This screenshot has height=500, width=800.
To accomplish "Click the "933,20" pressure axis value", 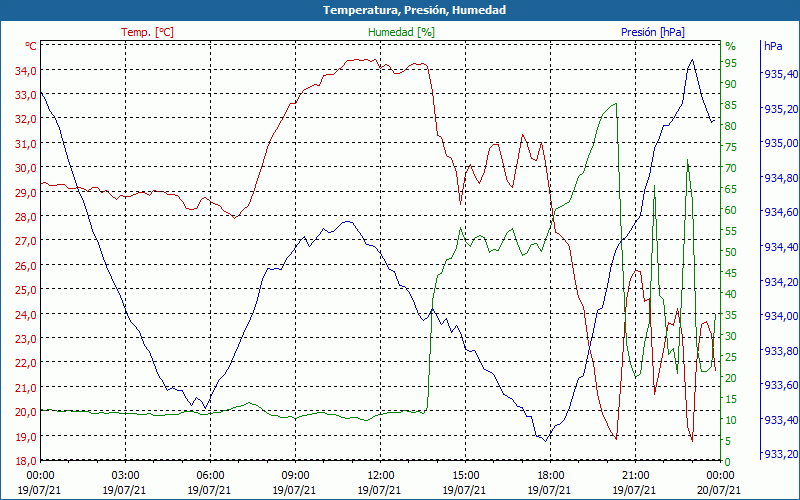I will pyautogui.click(x=781, y=455).
